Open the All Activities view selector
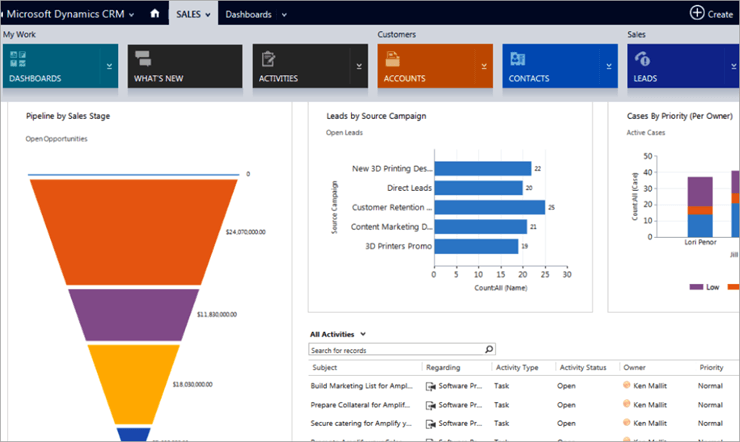Image resolution: width=740 pixels, height=442 pixels. pos(338,334)
